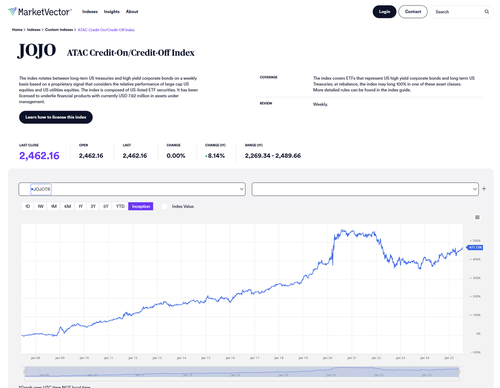This screenshot has width=500, height=388.
Task: Click Custom Indexes breadcrumb link
Action: click(59, 30)
